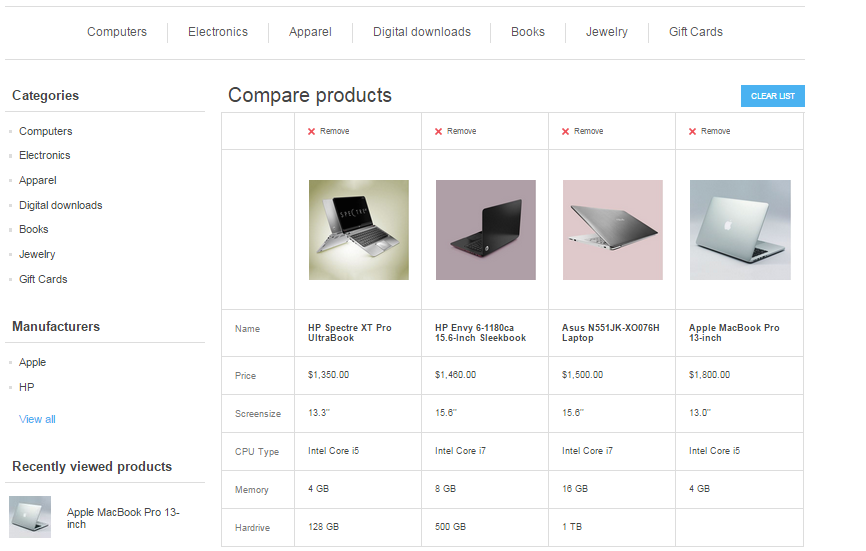This screenshot has height=551, width=866.
Task: Select Apple under Manufacturers
Action: (32, 362)
